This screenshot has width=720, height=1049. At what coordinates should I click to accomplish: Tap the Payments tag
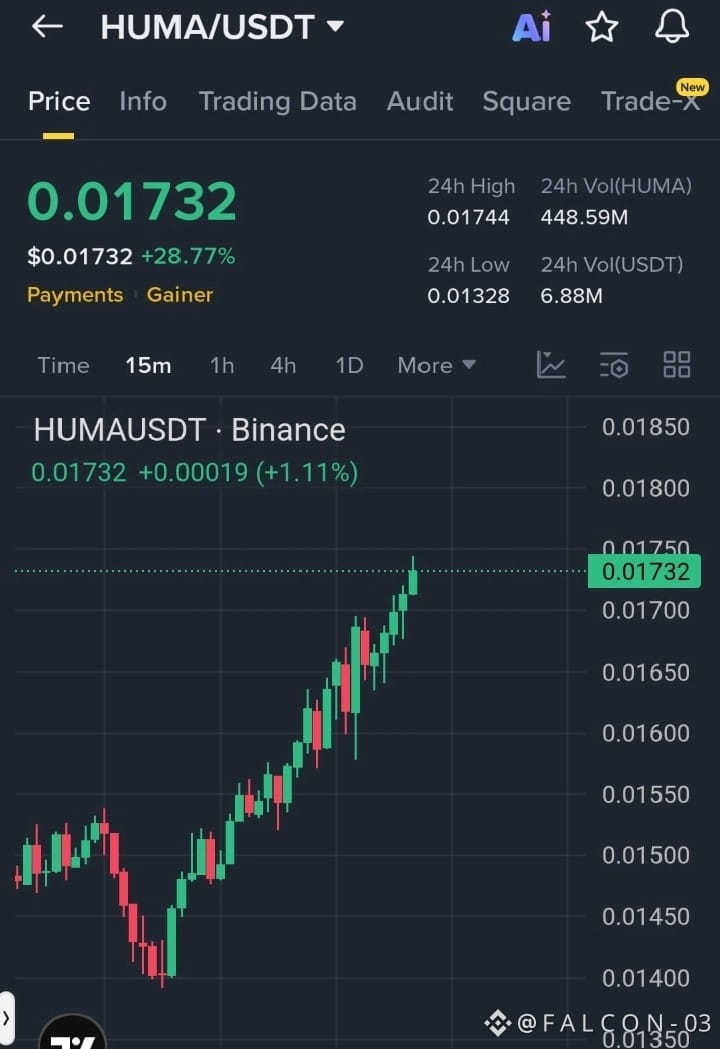coord(75,295)
